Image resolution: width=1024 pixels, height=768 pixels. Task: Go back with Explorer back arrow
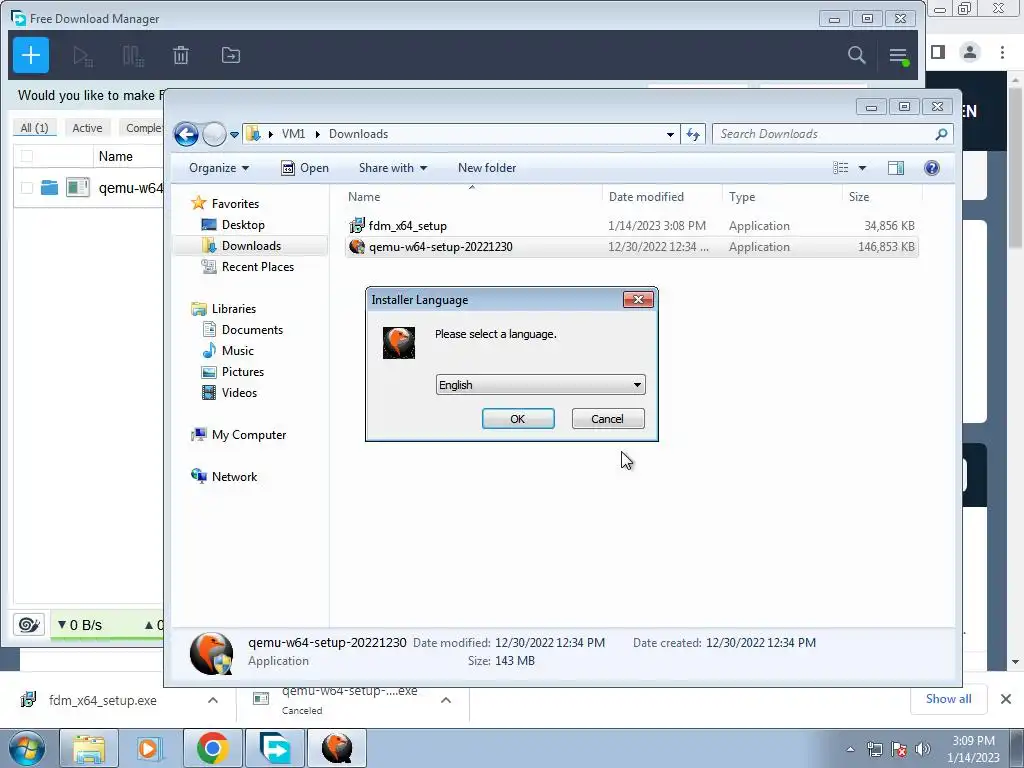[x=186, y=134]
